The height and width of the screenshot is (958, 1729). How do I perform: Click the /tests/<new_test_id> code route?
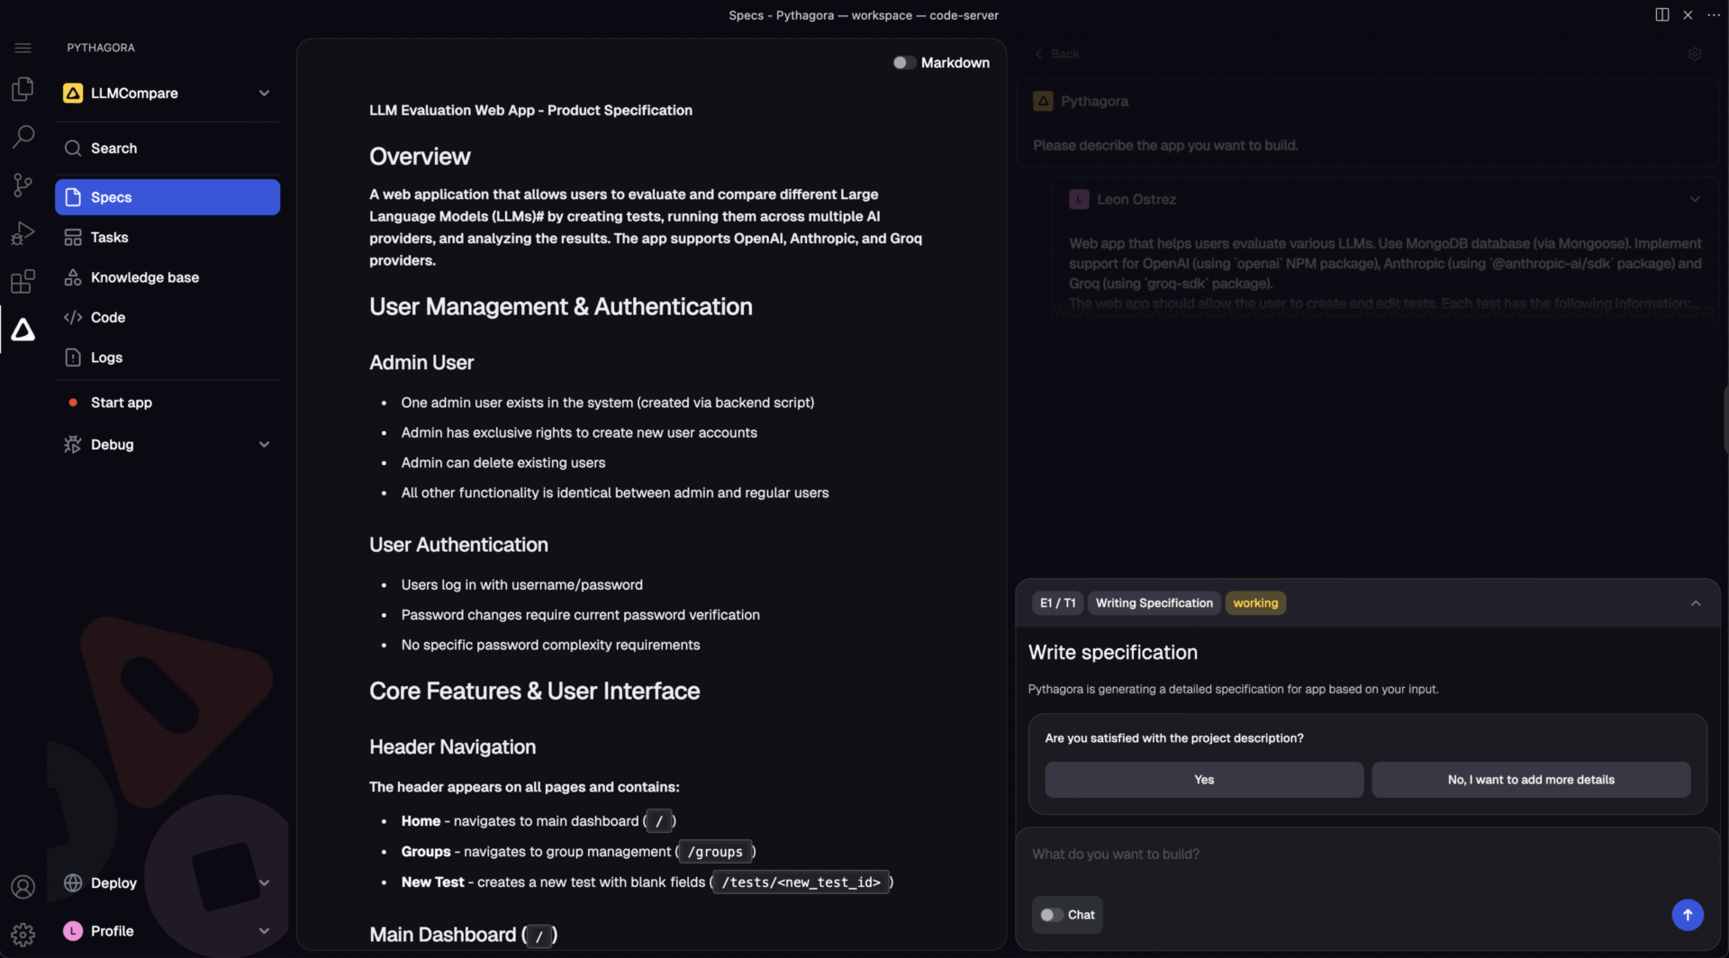pyautogui.click(x=801, y=882)
